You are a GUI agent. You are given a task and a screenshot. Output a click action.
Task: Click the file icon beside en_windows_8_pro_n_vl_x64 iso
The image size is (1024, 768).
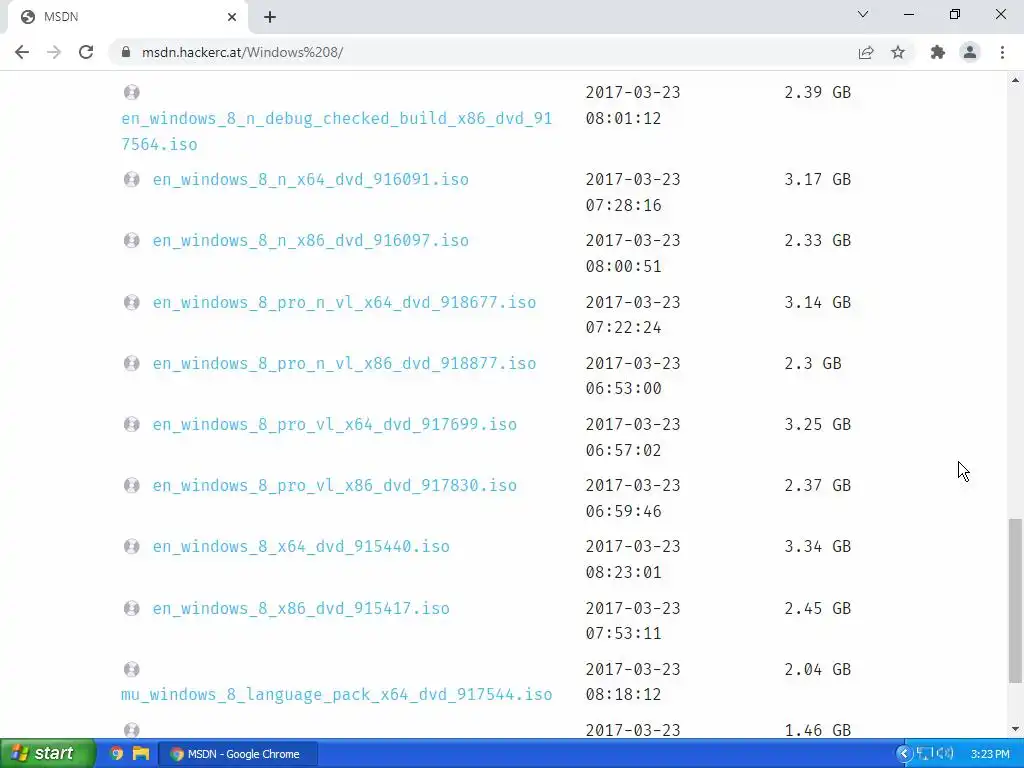[x=131, y=302]
